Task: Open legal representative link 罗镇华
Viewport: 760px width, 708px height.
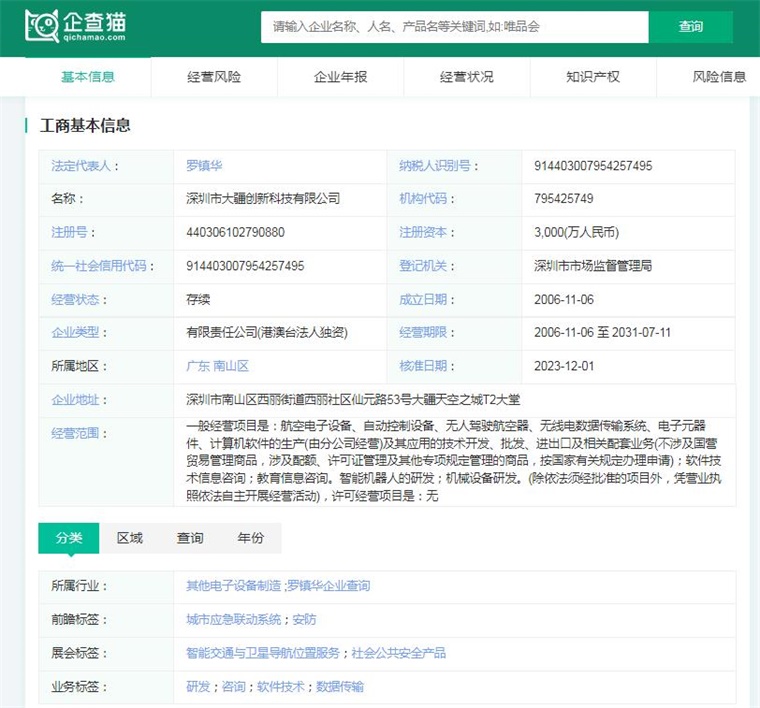Action: (204, 166)
